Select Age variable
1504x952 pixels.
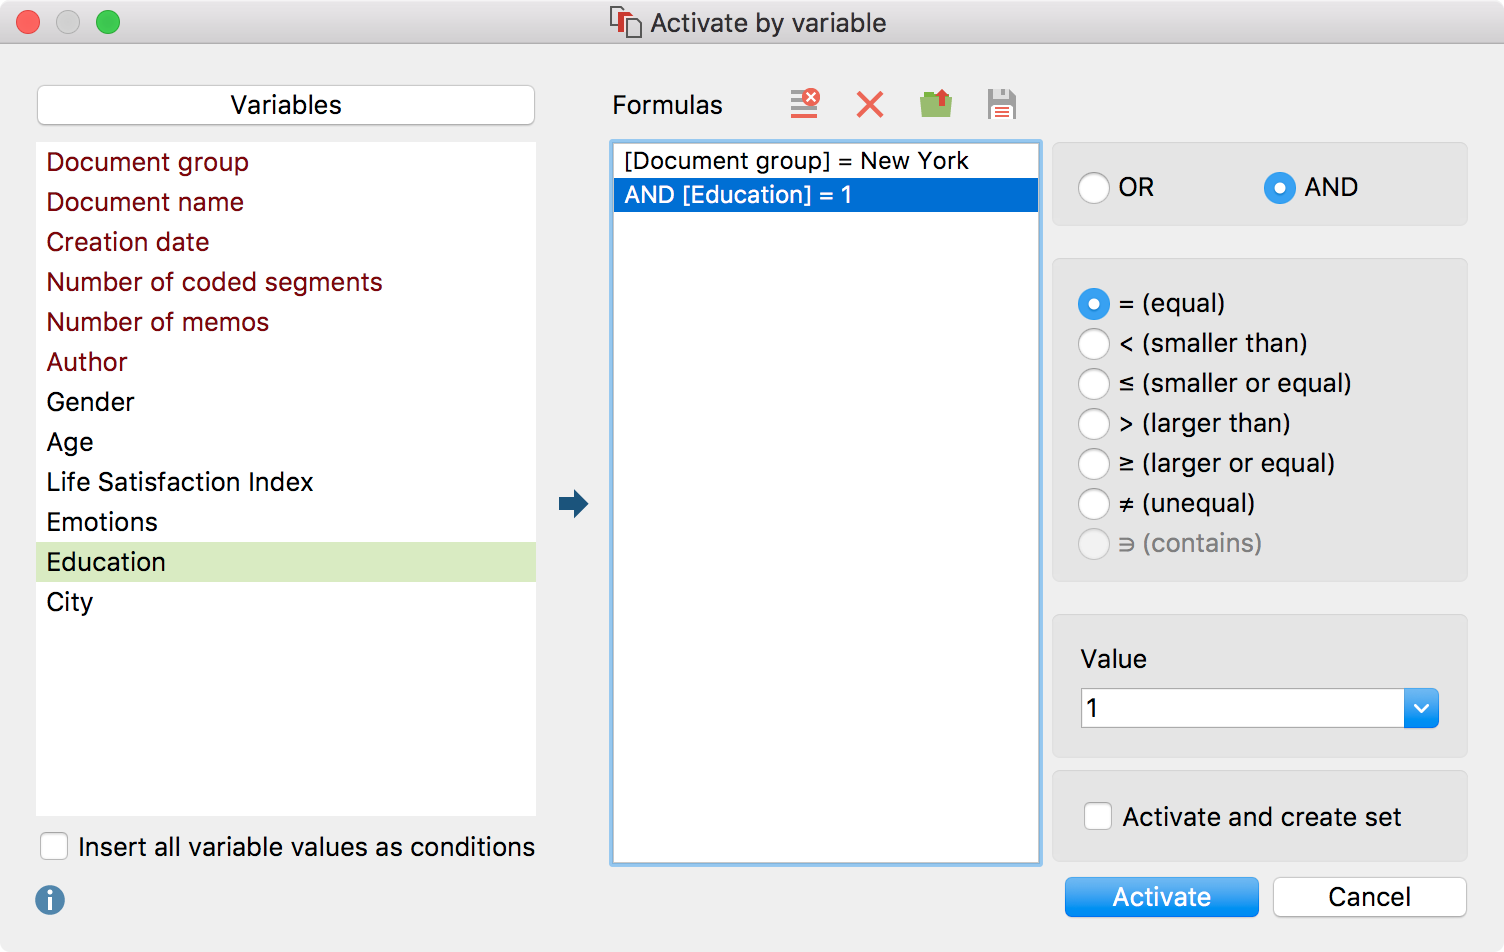(286, 442)
